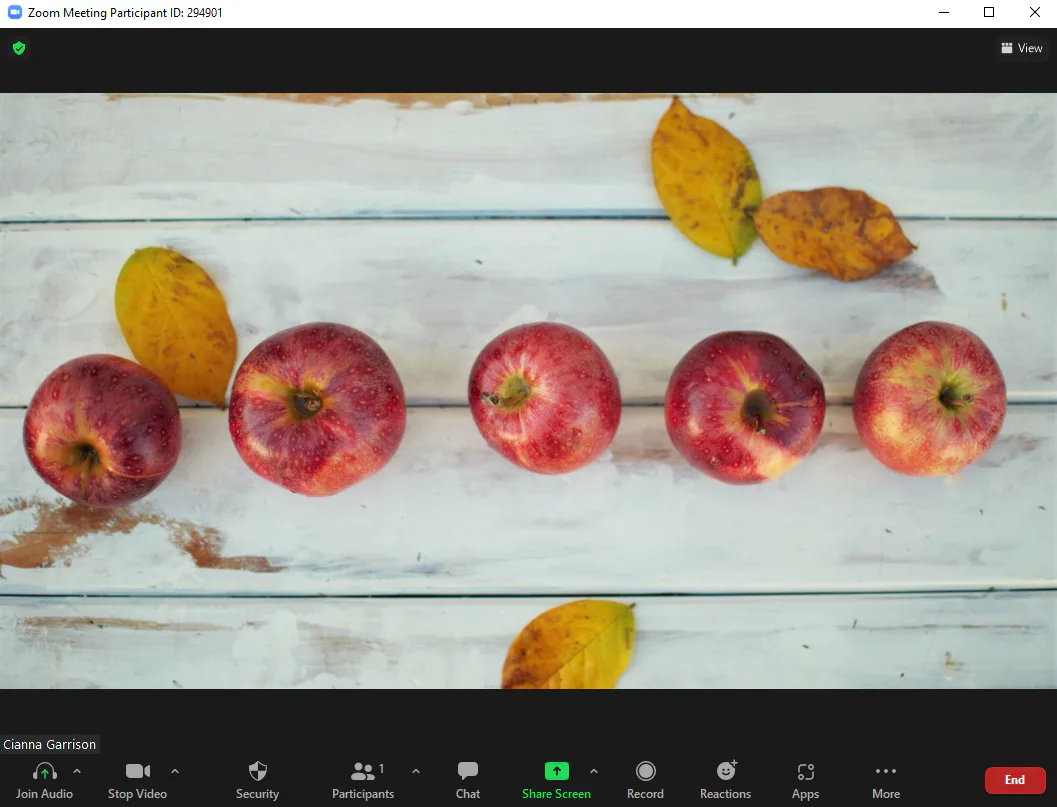Close the Zoom Meeting window
Image resolution: width=1057 pixels, height=807 pixels.
1035,12
